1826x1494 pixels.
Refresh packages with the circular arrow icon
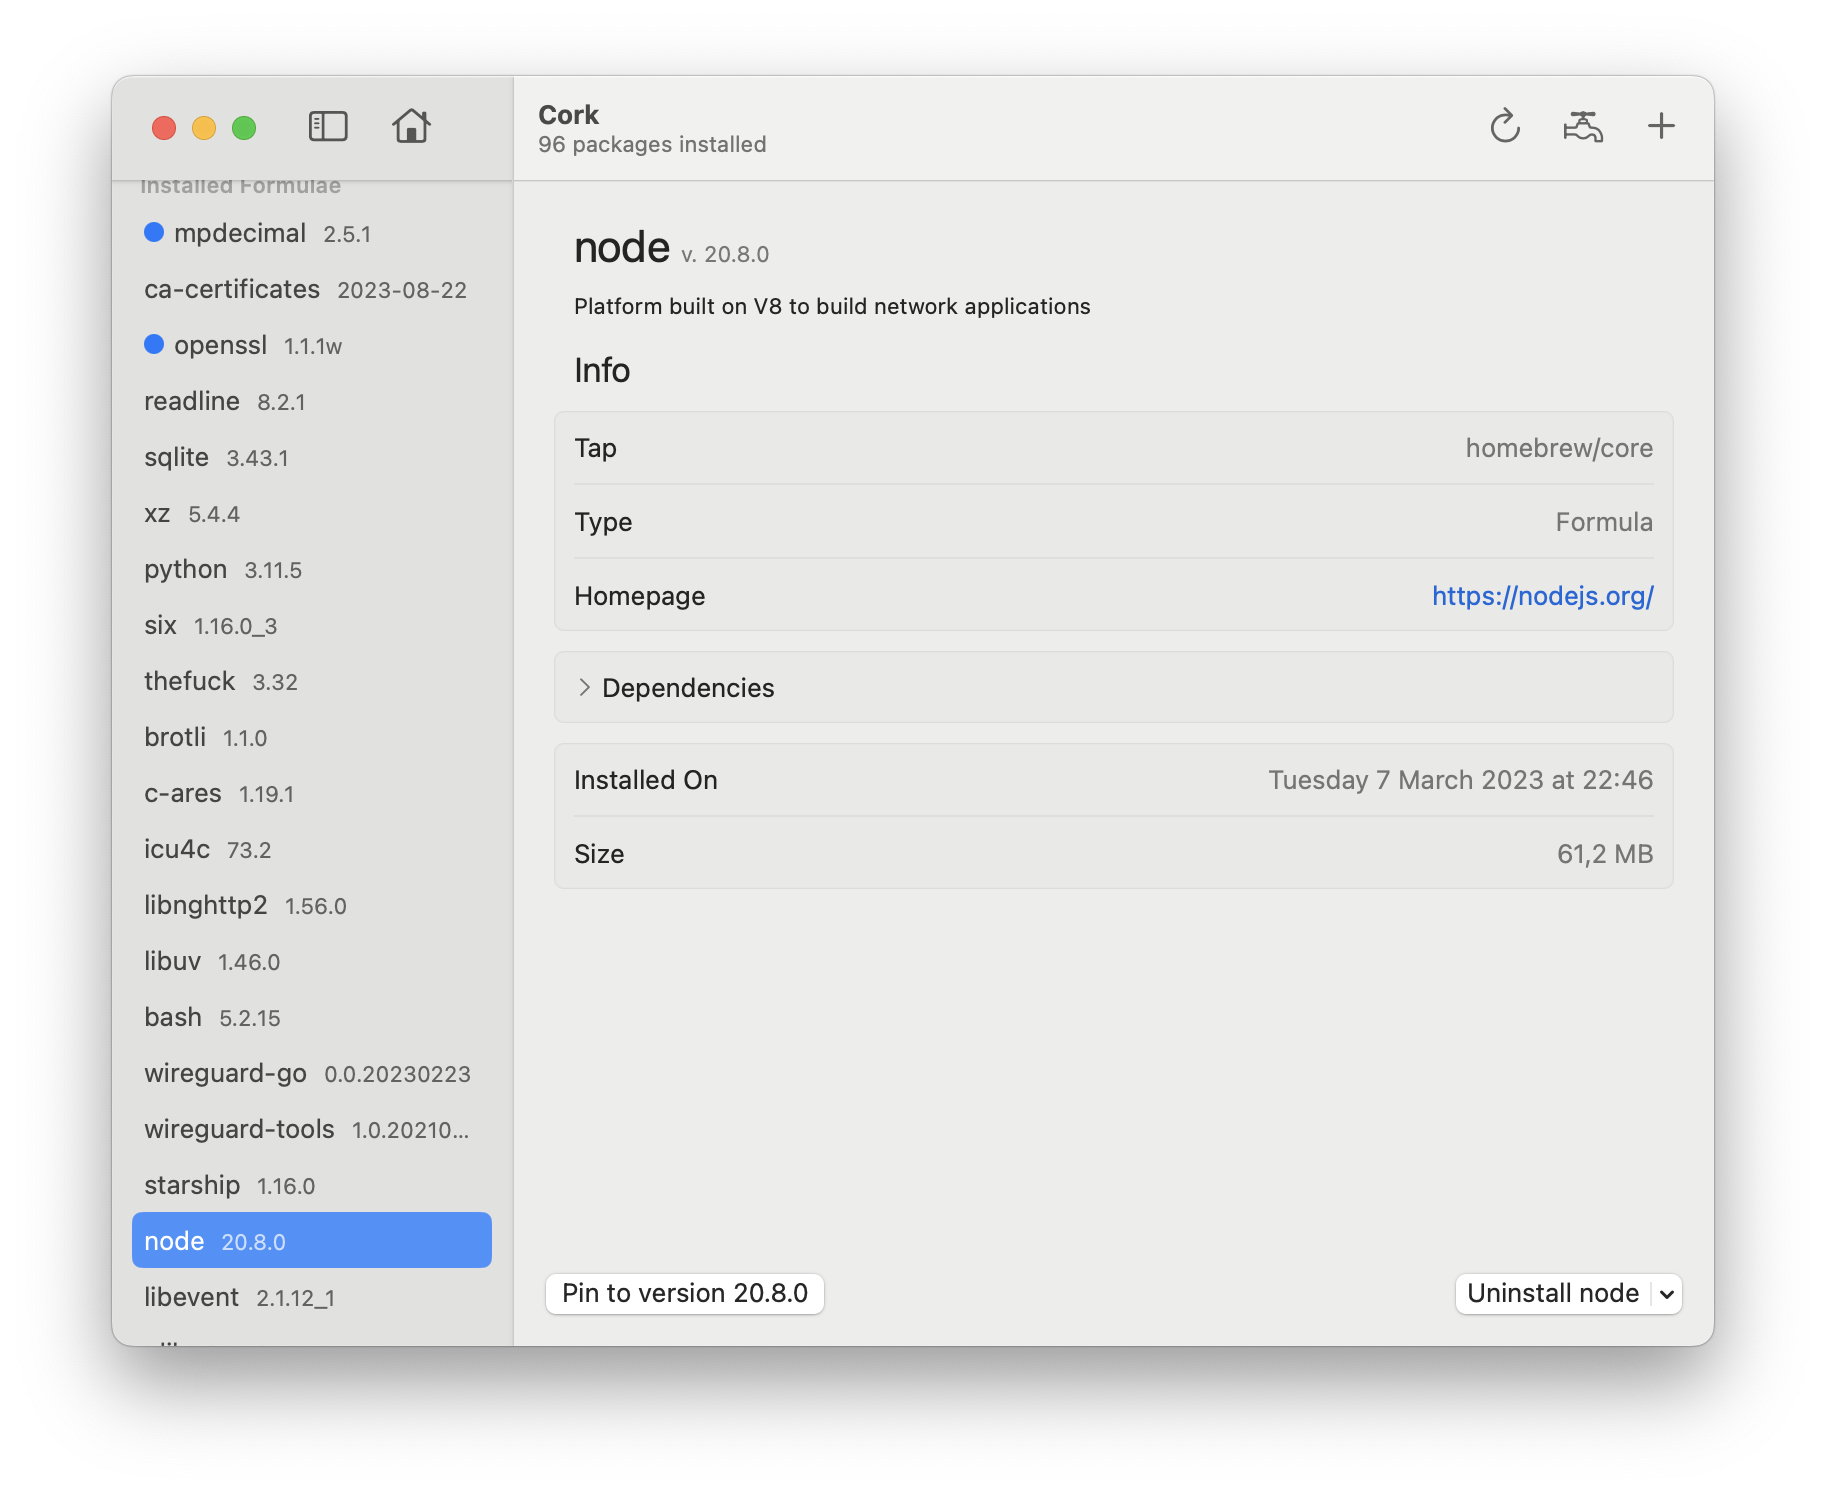(1505, 126)
